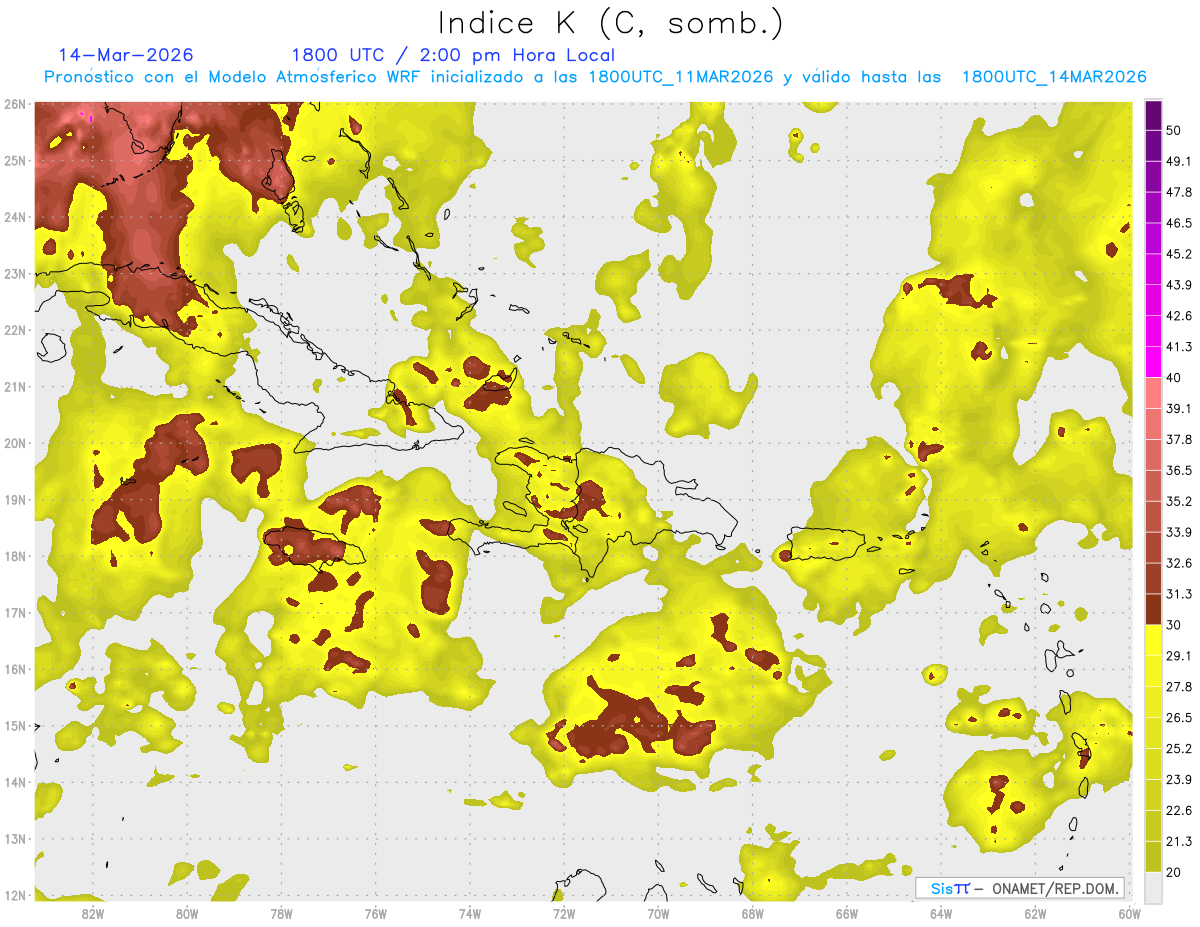This screenshot has height=927, width=1200.
Task: Click the 60W longitude label
Action: click(x=1130, y=913)
